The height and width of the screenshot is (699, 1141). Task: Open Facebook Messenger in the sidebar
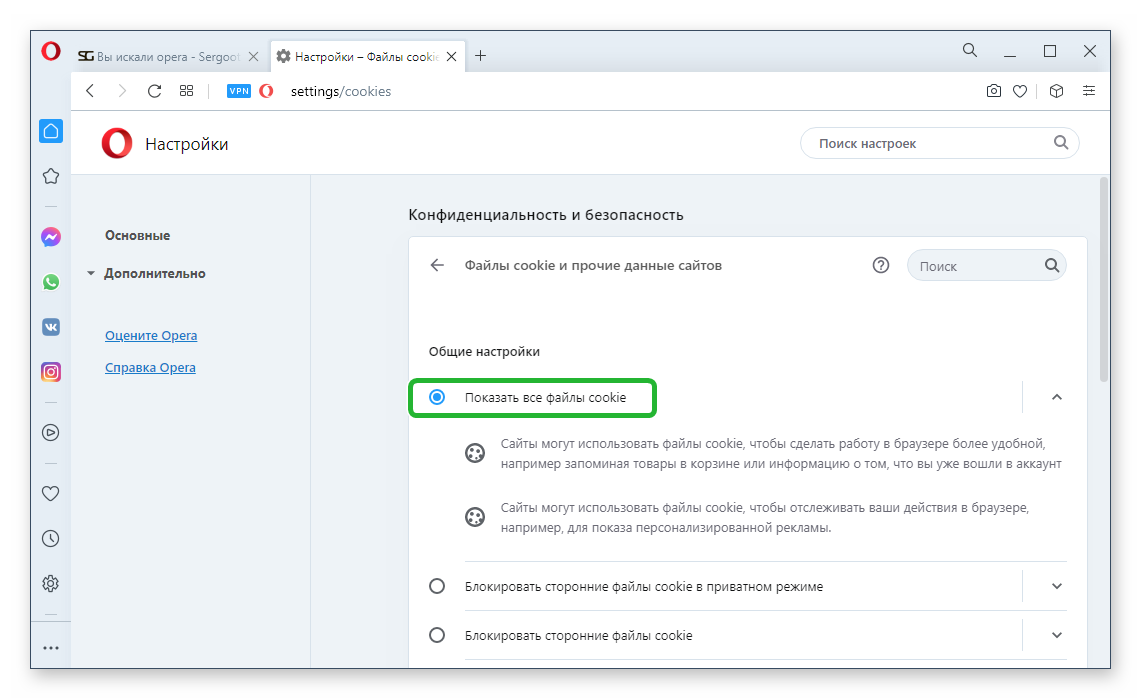pyautogui.click(x=51, y=237)
